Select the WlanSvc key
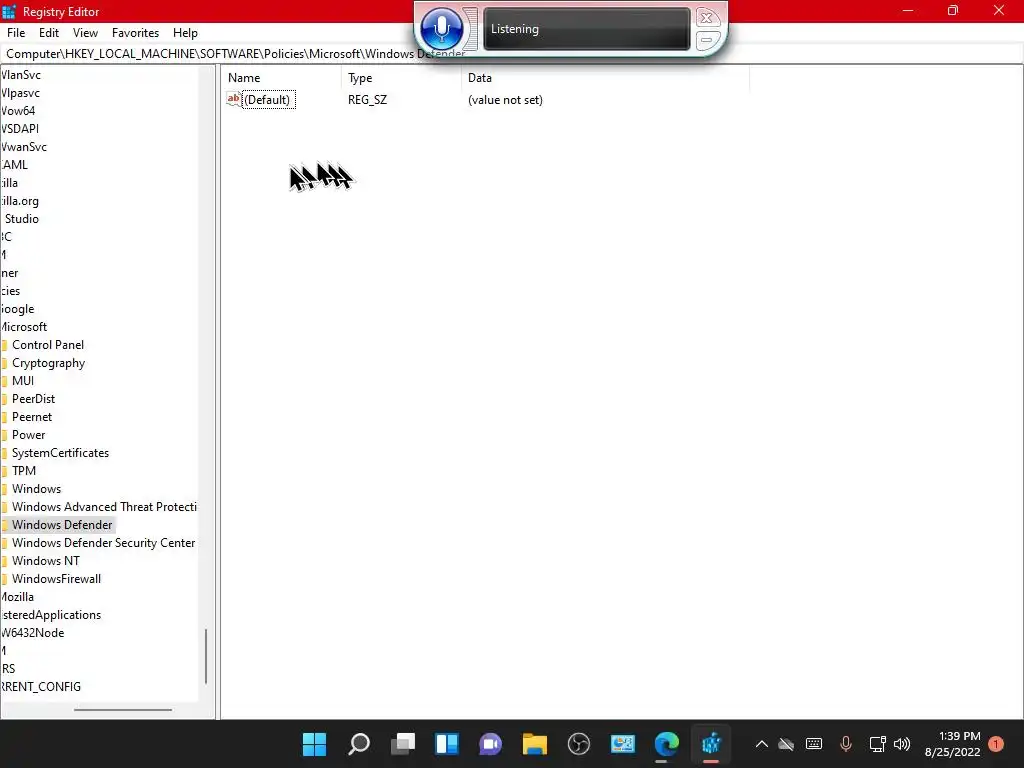 (21, 75)
